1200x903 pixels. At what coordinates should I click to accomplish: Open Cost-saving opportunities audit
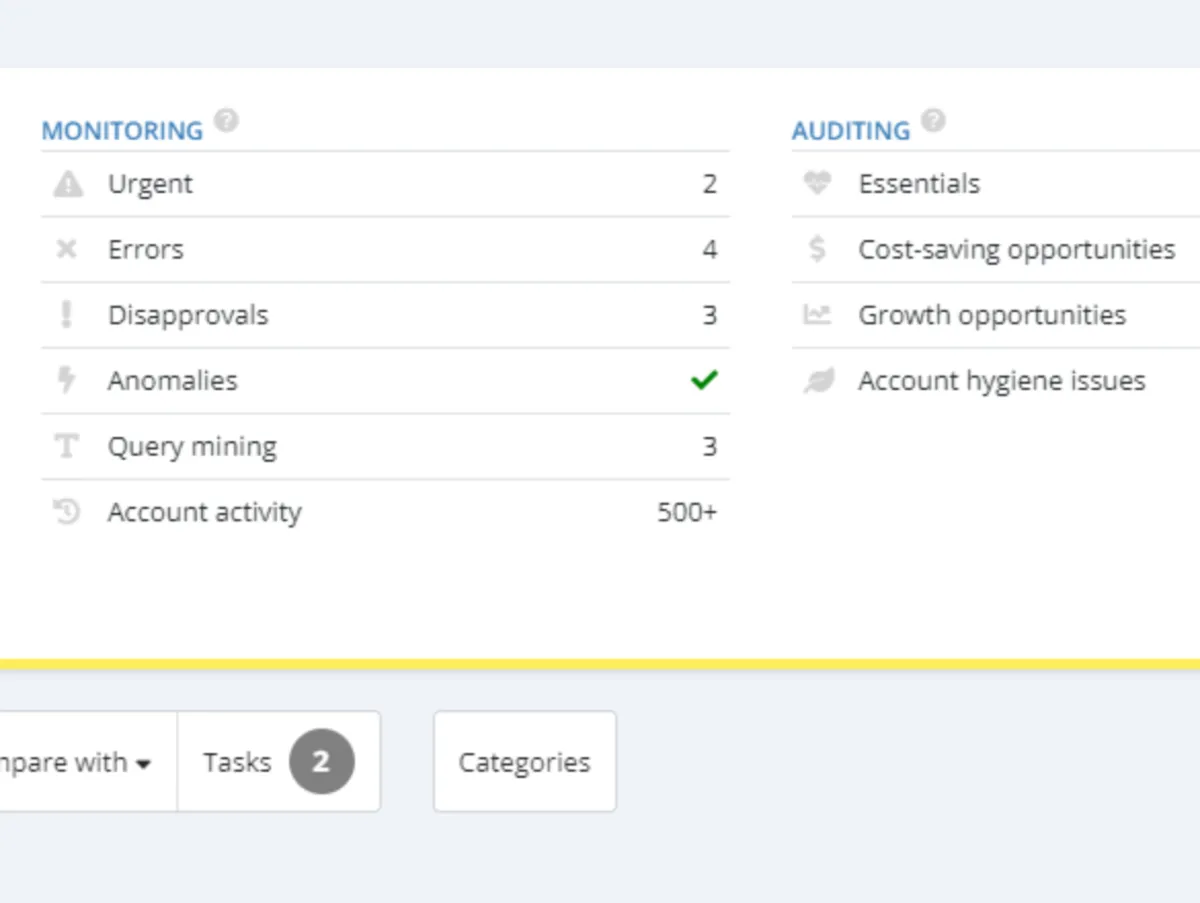[x=996, y=249]
